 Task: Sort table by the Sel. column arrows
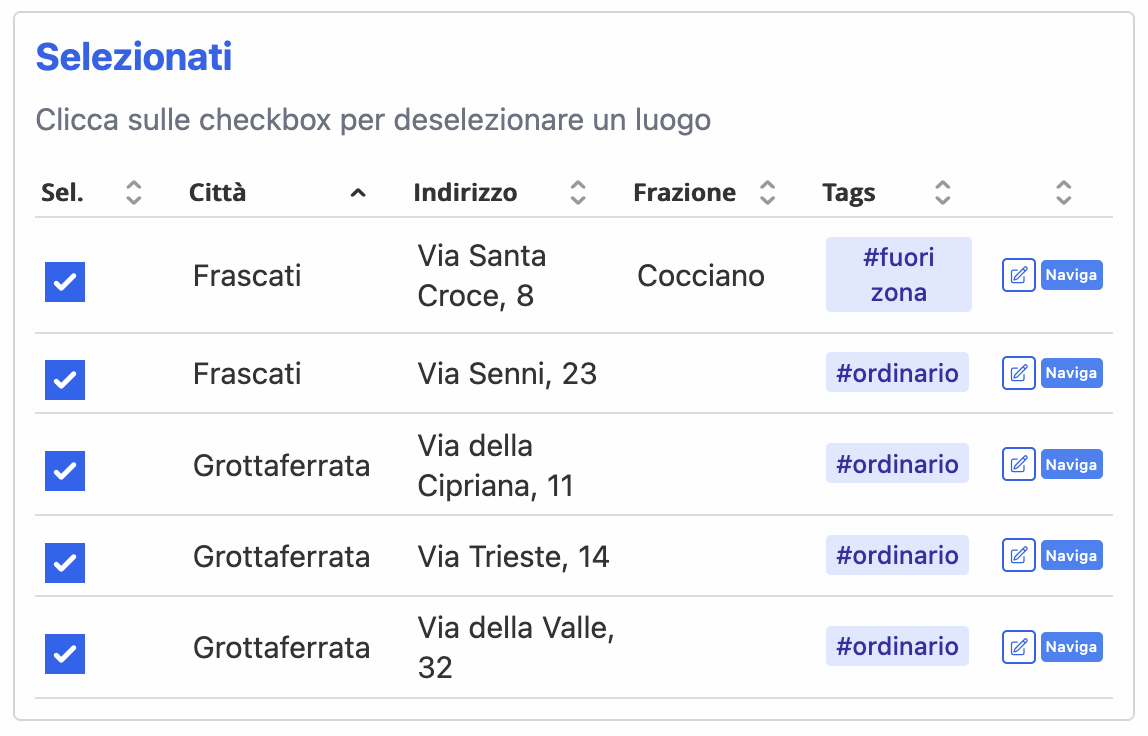tap(134, 193)
